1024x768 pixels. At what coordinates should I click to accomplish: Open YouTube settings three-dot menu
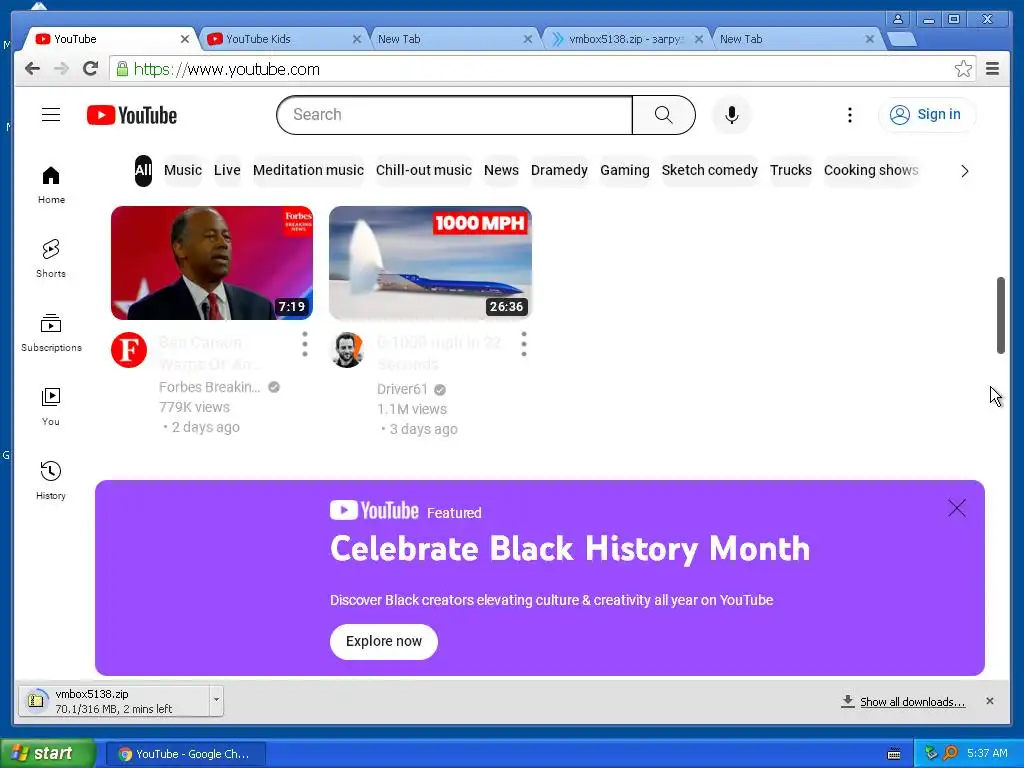point(850,115)
